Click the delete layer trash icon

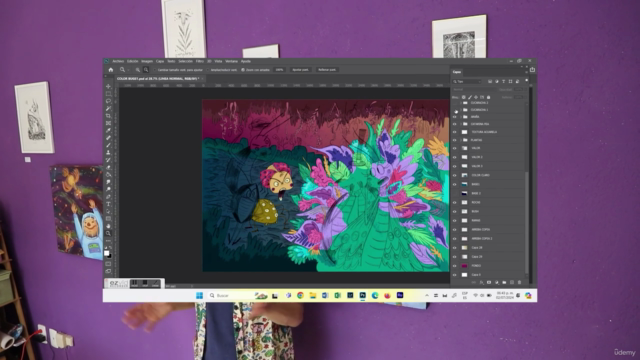pos(520,282)
